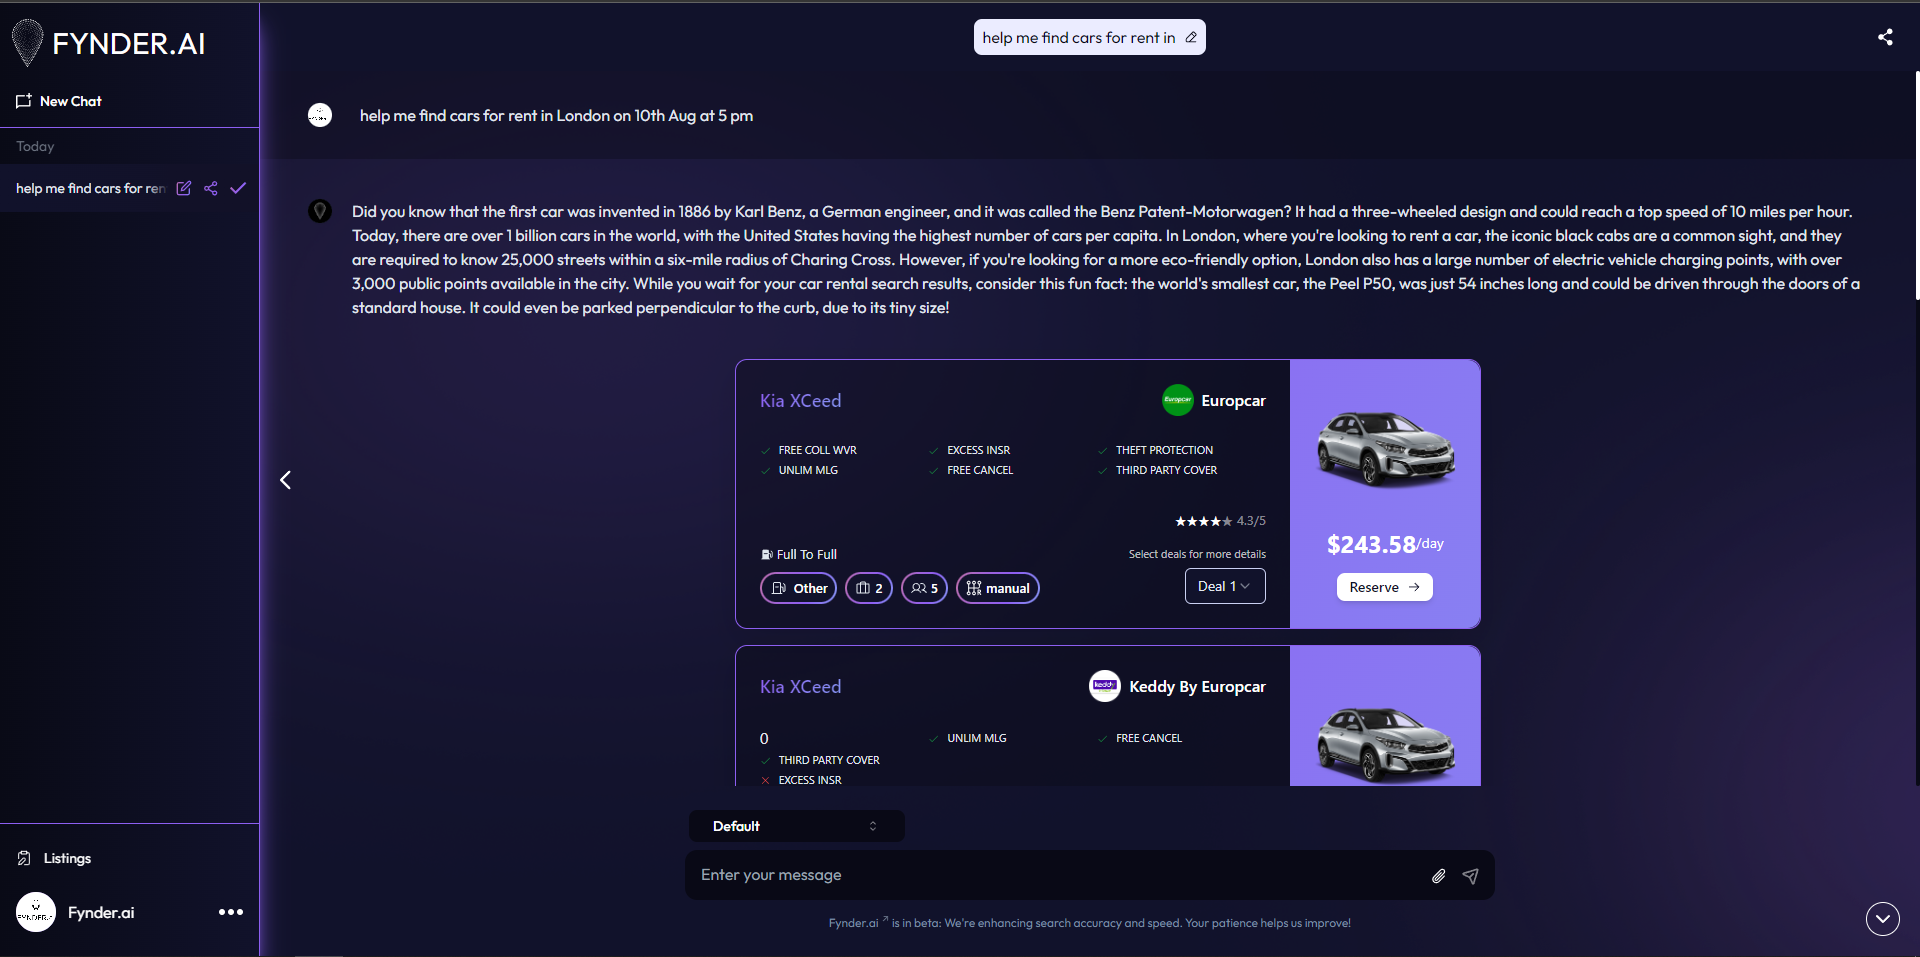Start a New Chat

(x=59, y=101)
